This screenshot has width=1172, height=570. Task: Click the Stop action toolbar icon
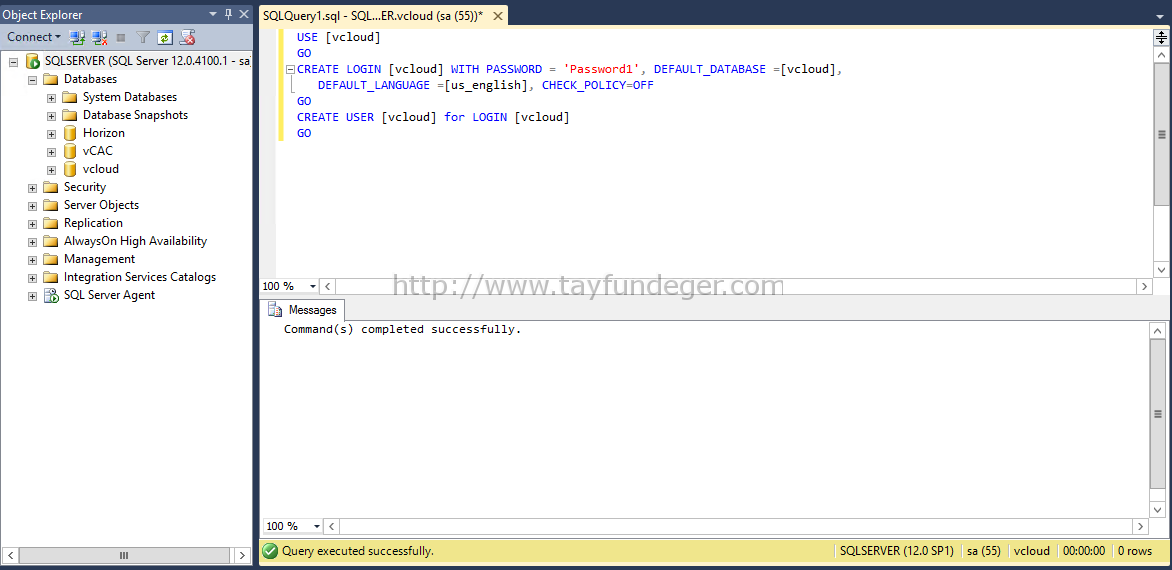tap(121, 37)
